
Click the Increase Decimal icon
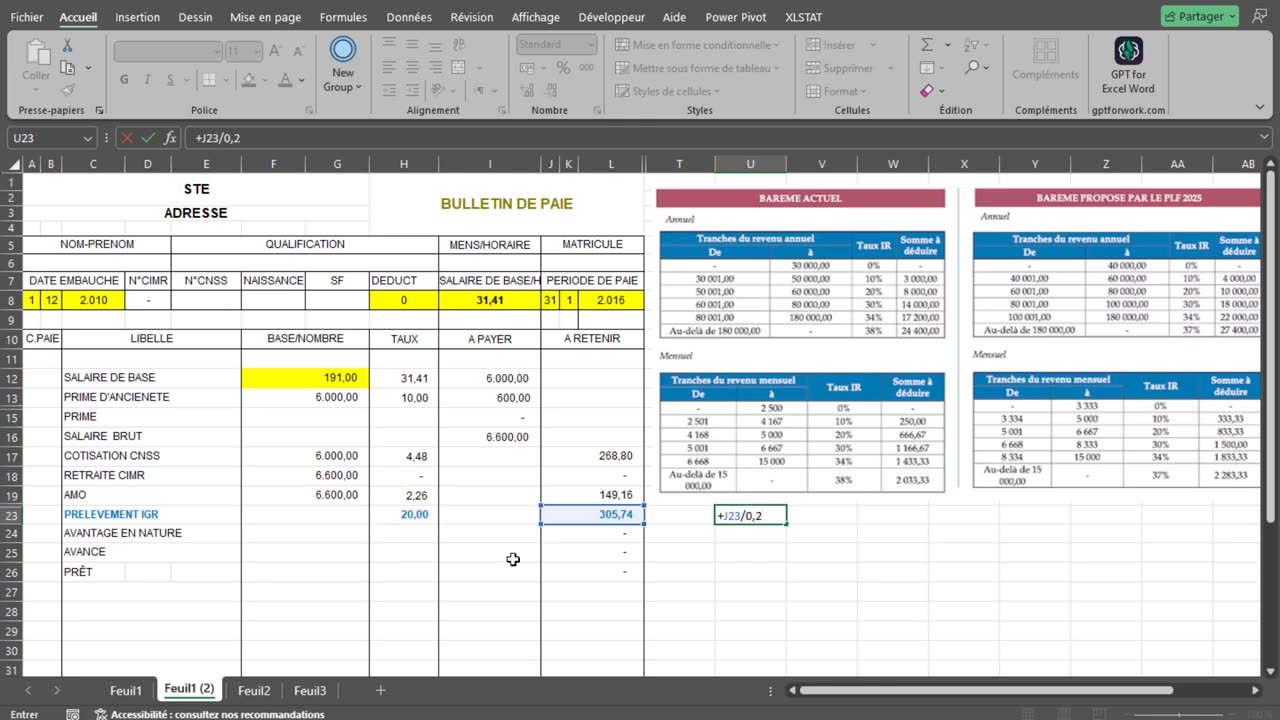[x=527, y=92]
